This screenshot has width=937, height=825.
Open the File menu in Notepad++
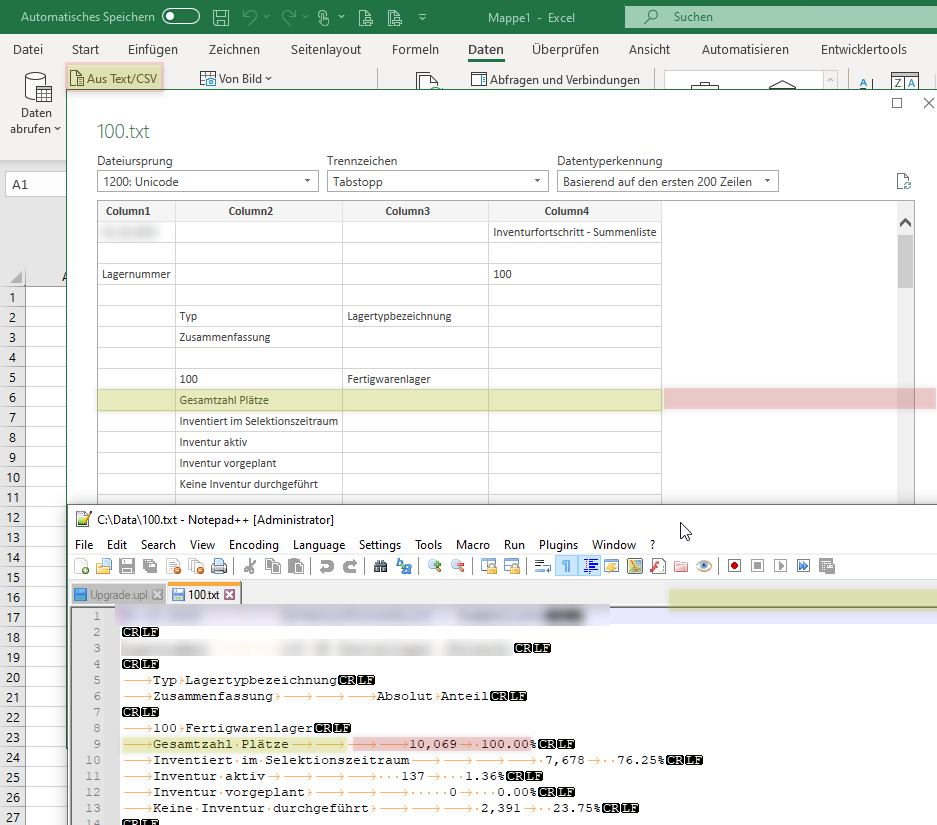[84, 545]
